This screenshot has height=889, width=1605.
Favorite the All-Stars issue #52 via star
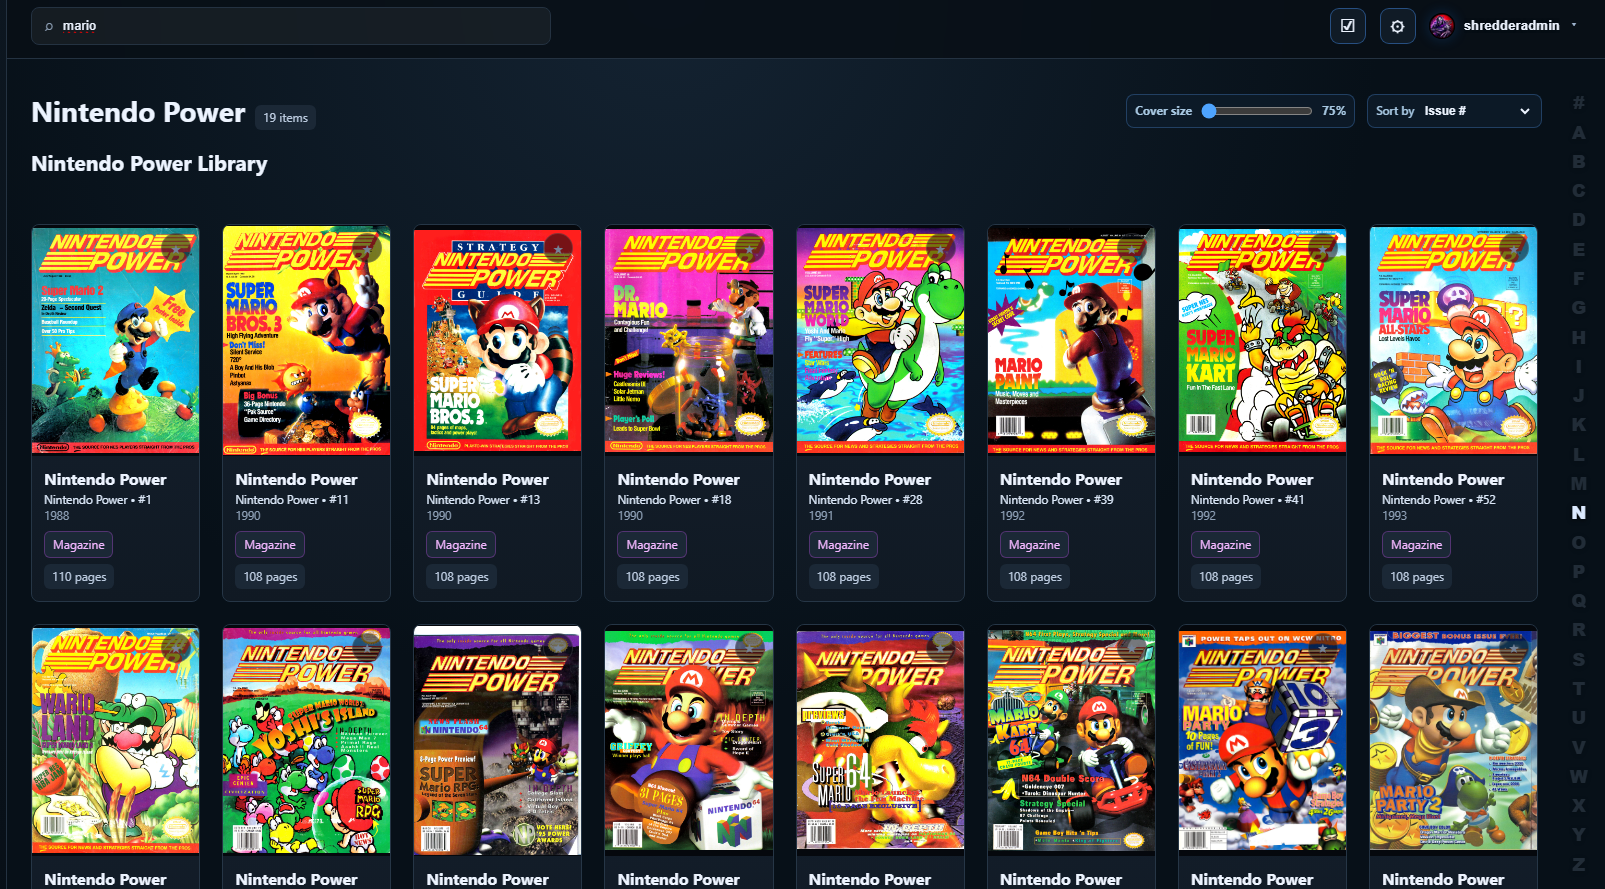(x=1513, y=248)
